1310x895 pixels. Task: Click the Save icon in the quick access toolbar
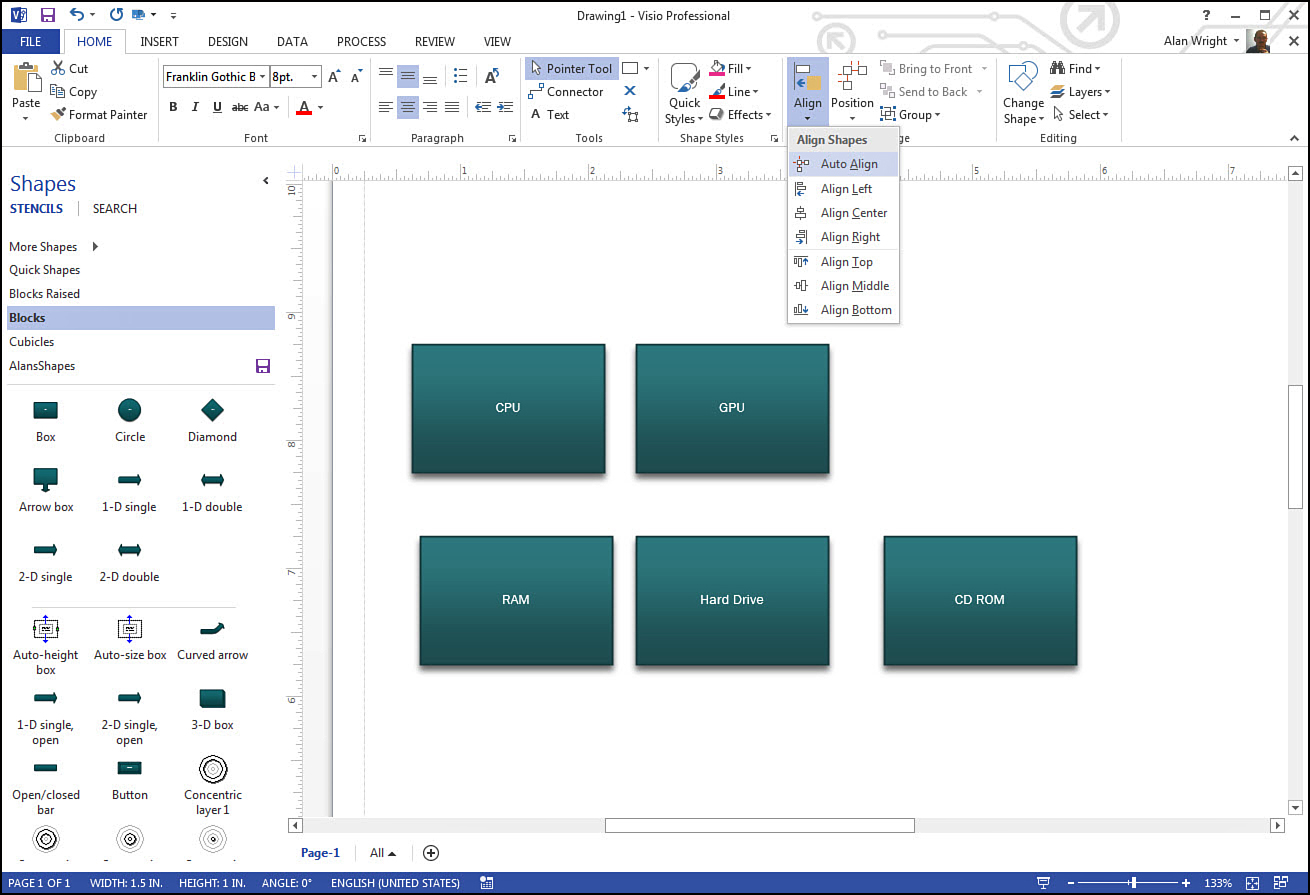(47, 15)
